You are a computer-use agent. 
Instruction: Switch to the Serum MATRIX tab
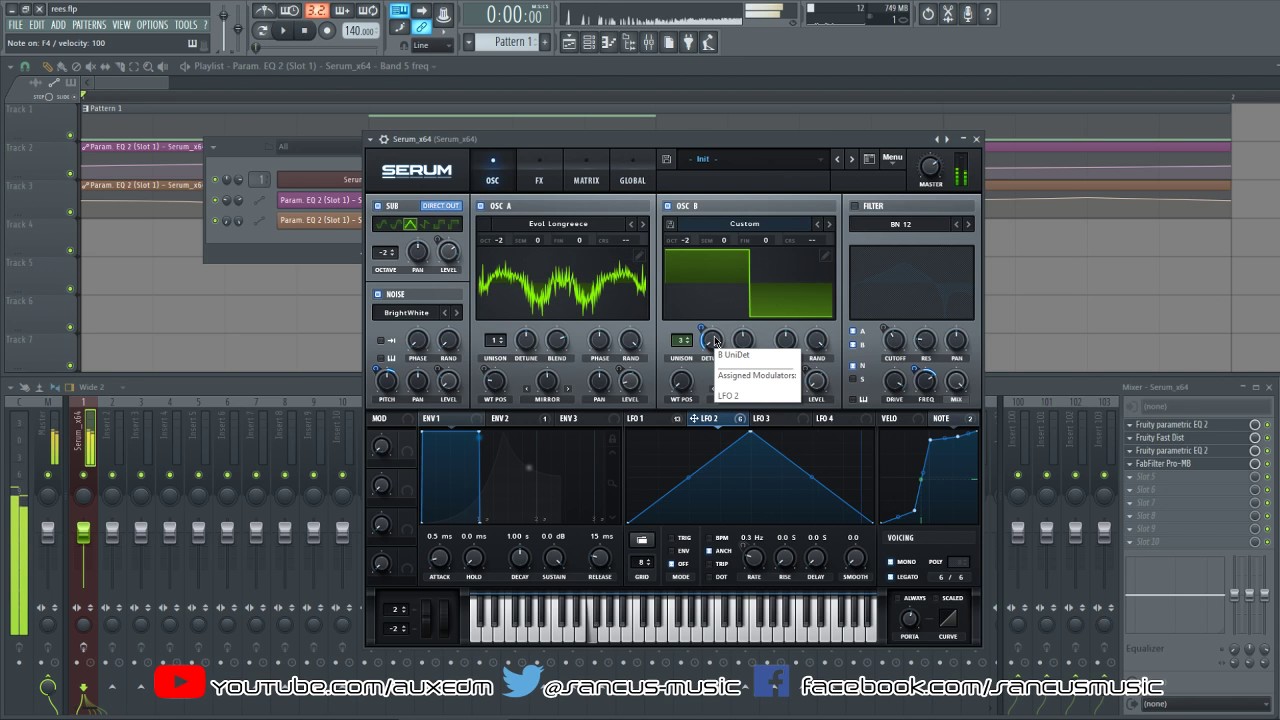pyautogui.click(x=586, y=171)
